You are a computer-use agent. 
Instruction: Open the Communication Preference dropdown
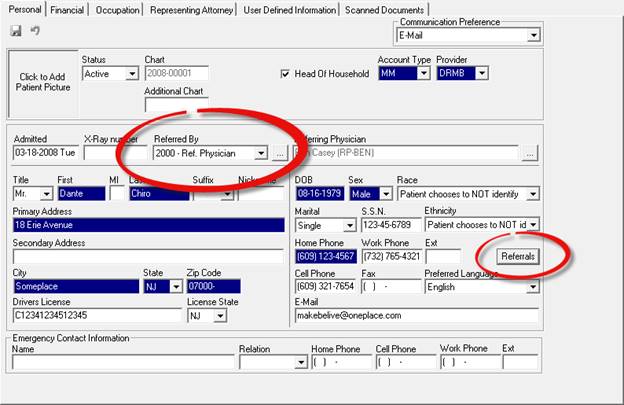pos(534,35)
